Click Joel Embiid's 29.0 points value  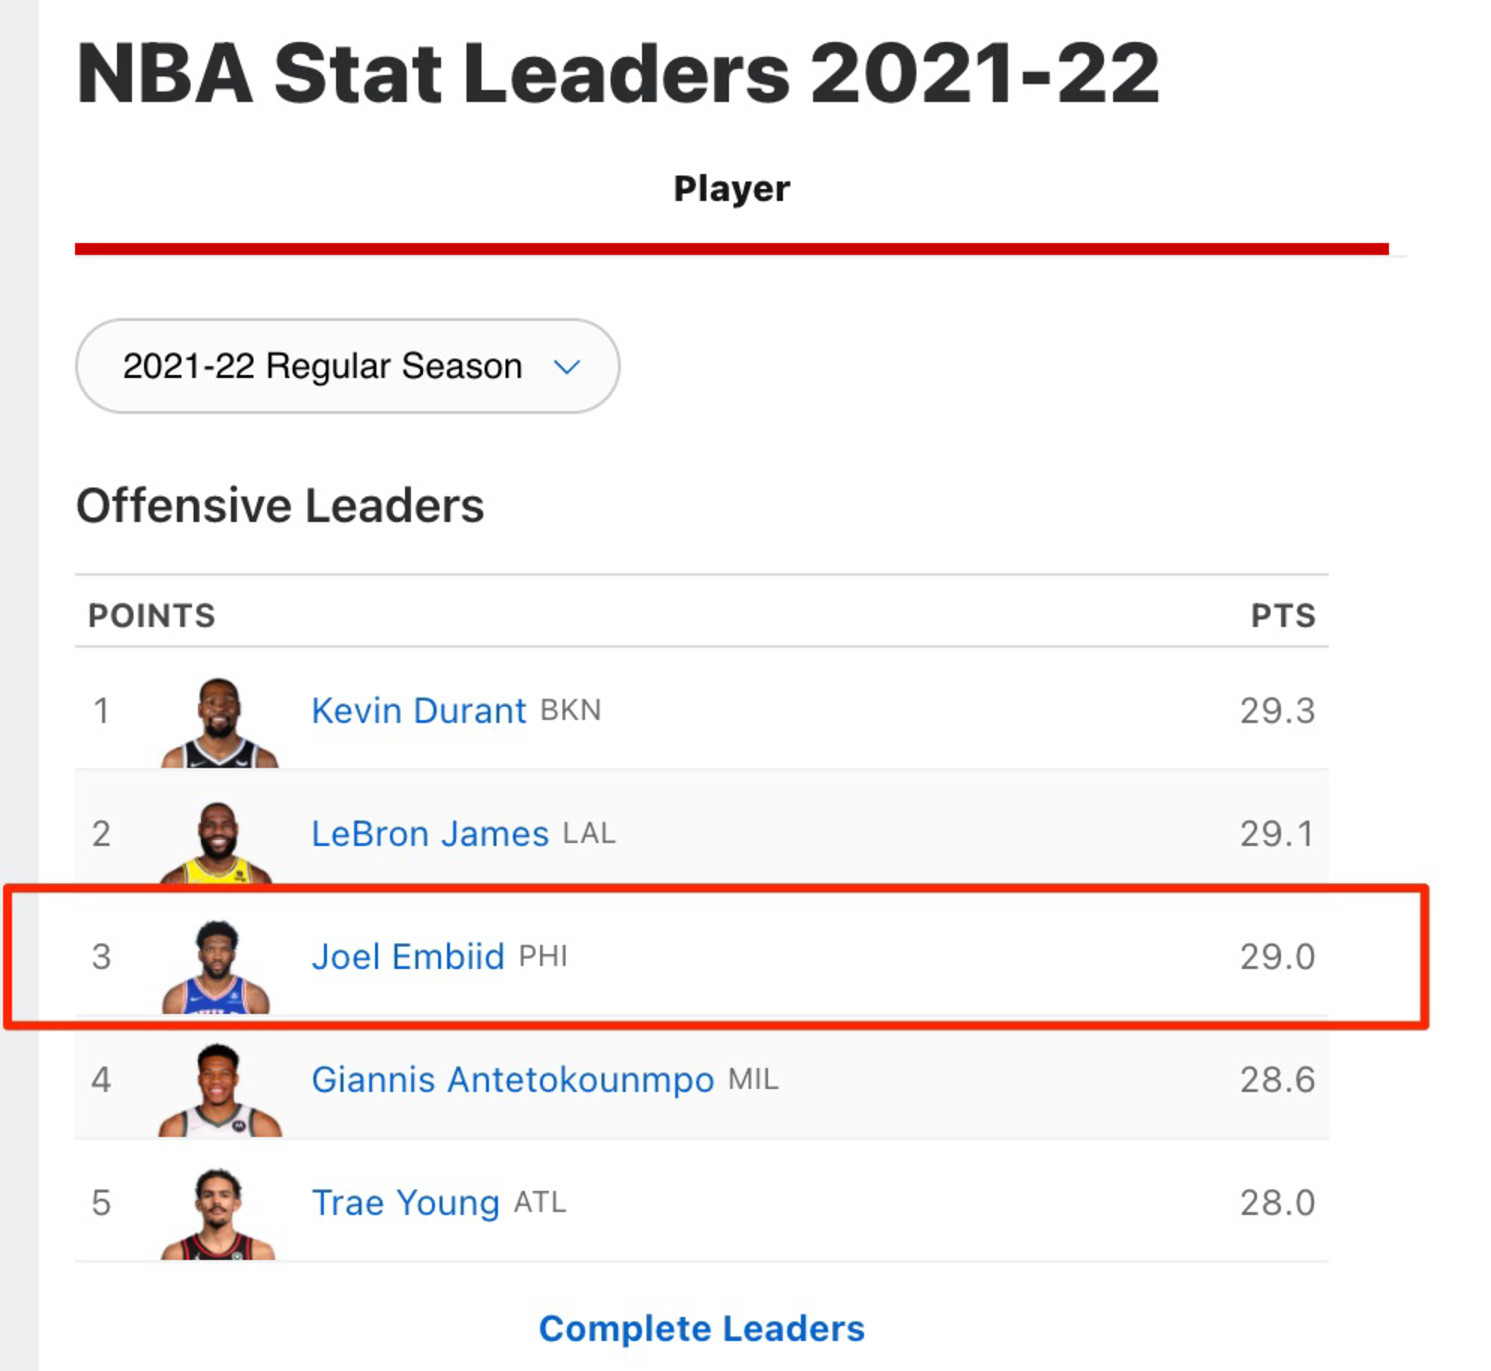click(1277, 956)
